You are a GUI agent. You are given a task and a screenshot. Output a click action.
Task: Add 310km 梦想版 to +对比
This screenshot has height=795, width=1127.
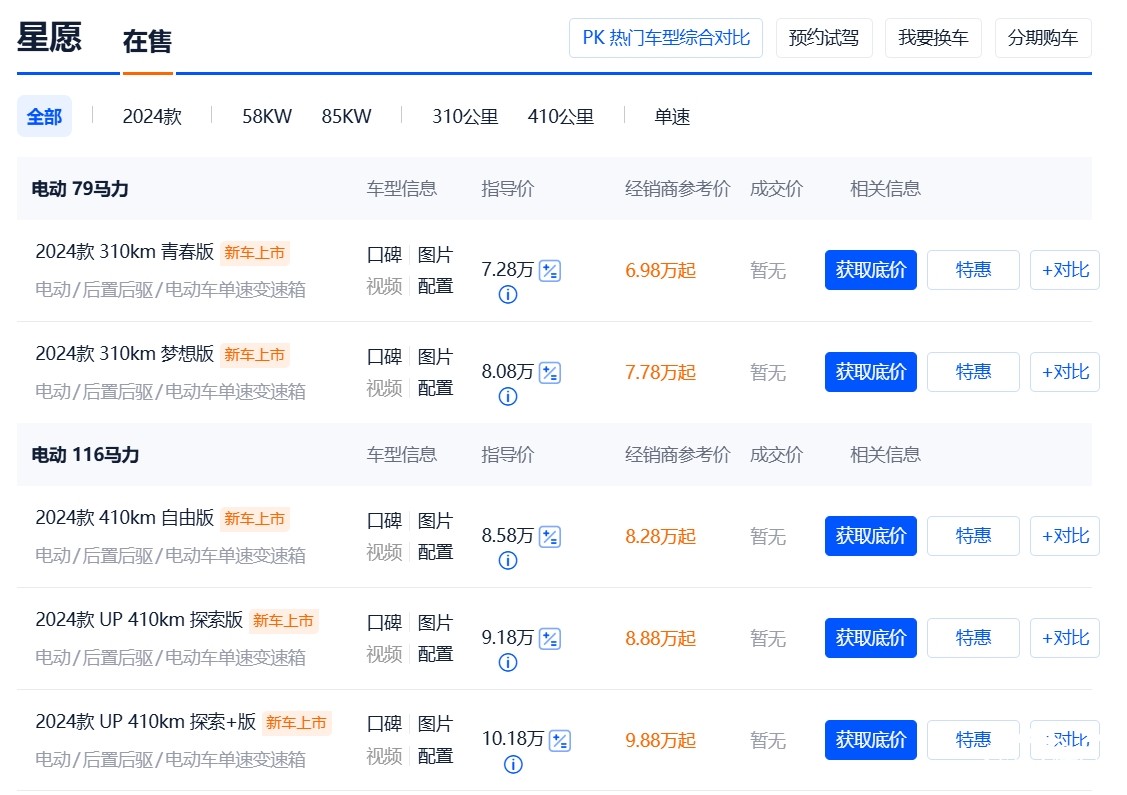[1065, 372]
